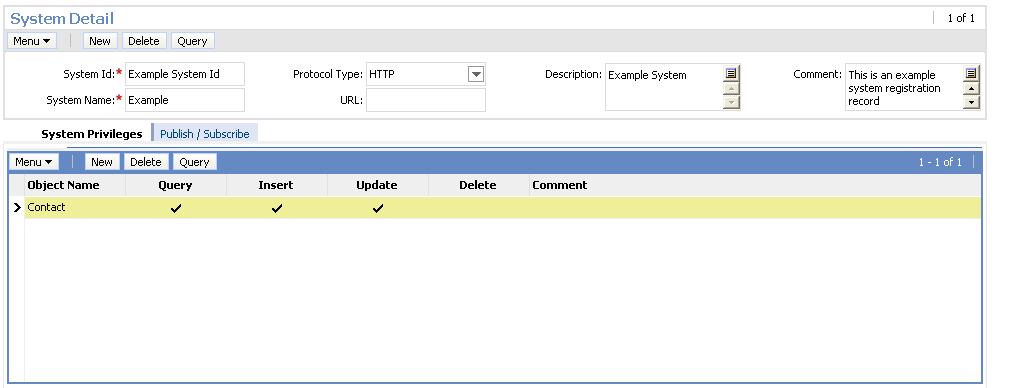Open the Protocol Type dropdown arrow

click(x=476, y=74)
